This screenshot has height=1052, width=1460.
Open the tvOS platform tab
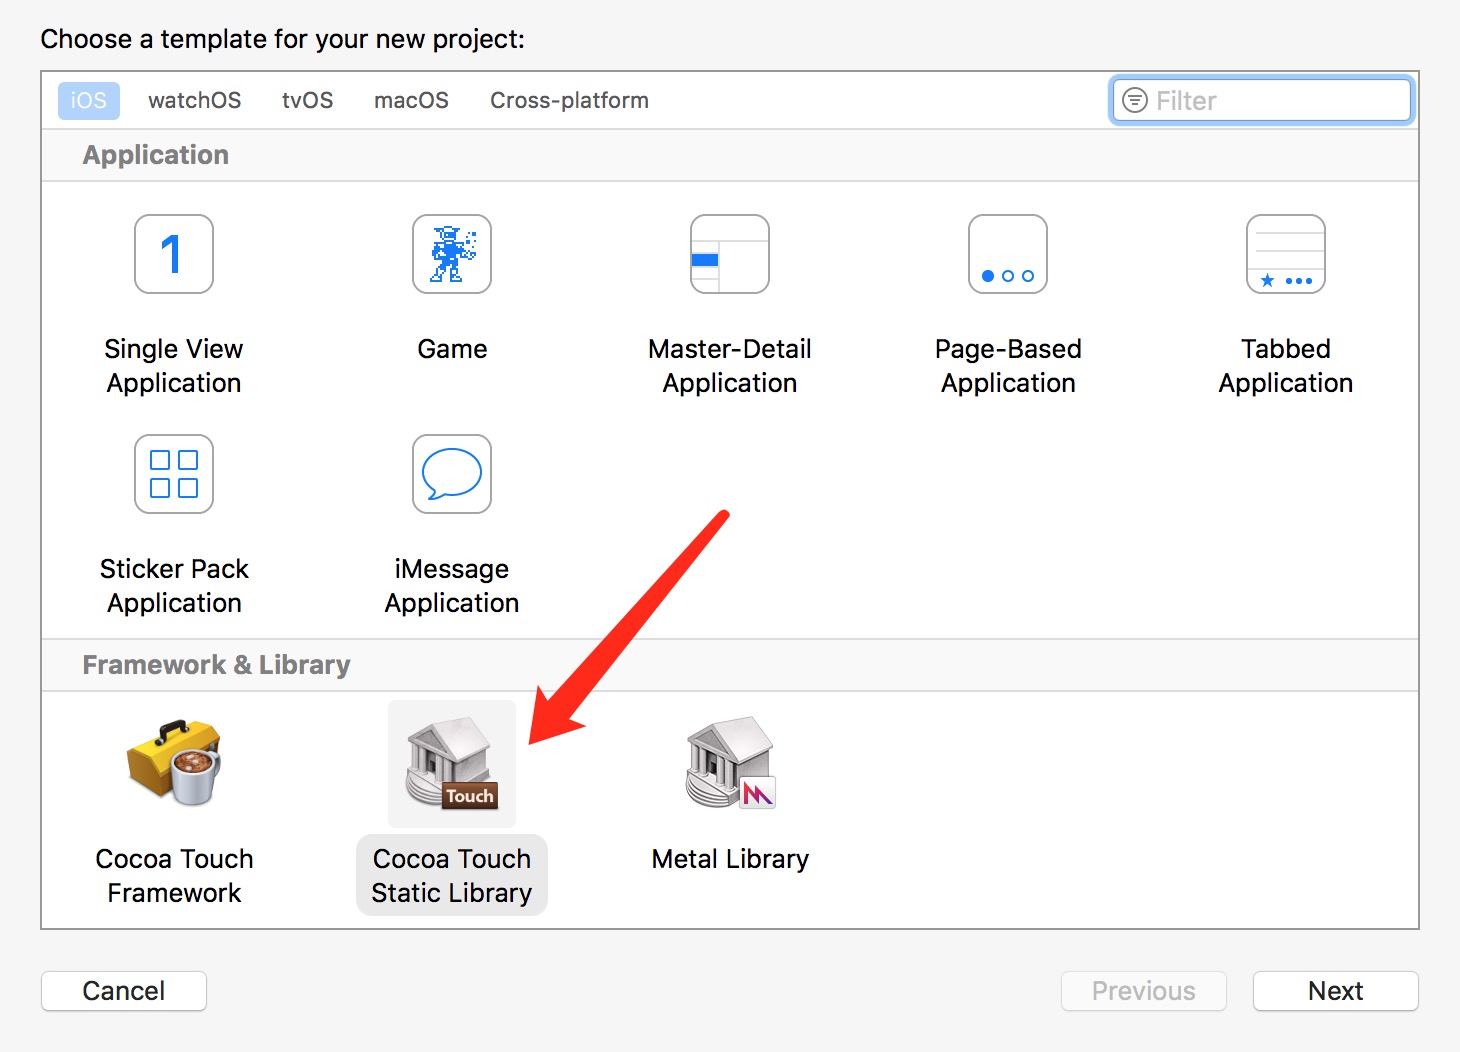pos(308,100)
